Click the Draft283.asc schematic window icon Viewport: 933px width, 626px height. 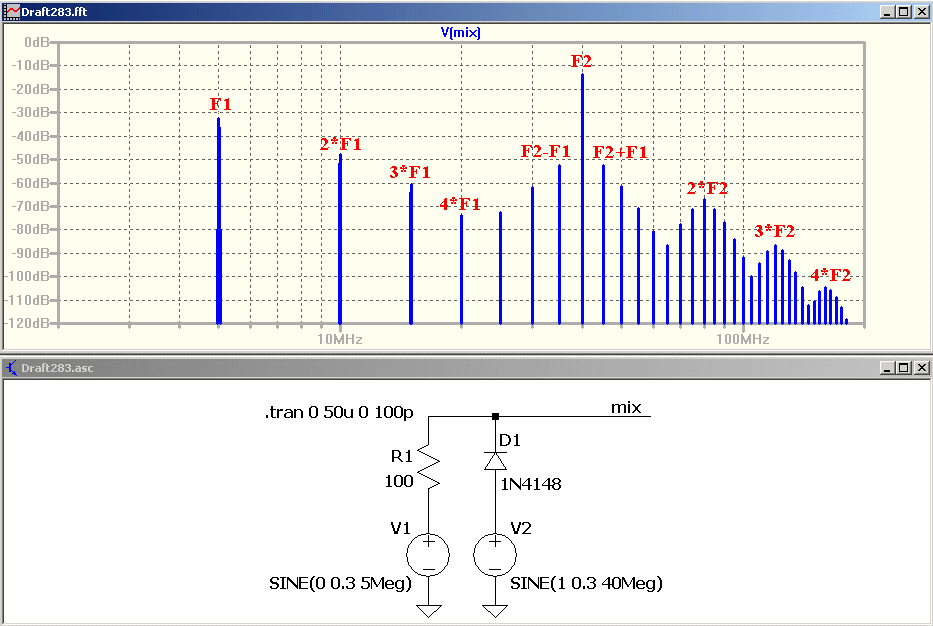[11, 368]
